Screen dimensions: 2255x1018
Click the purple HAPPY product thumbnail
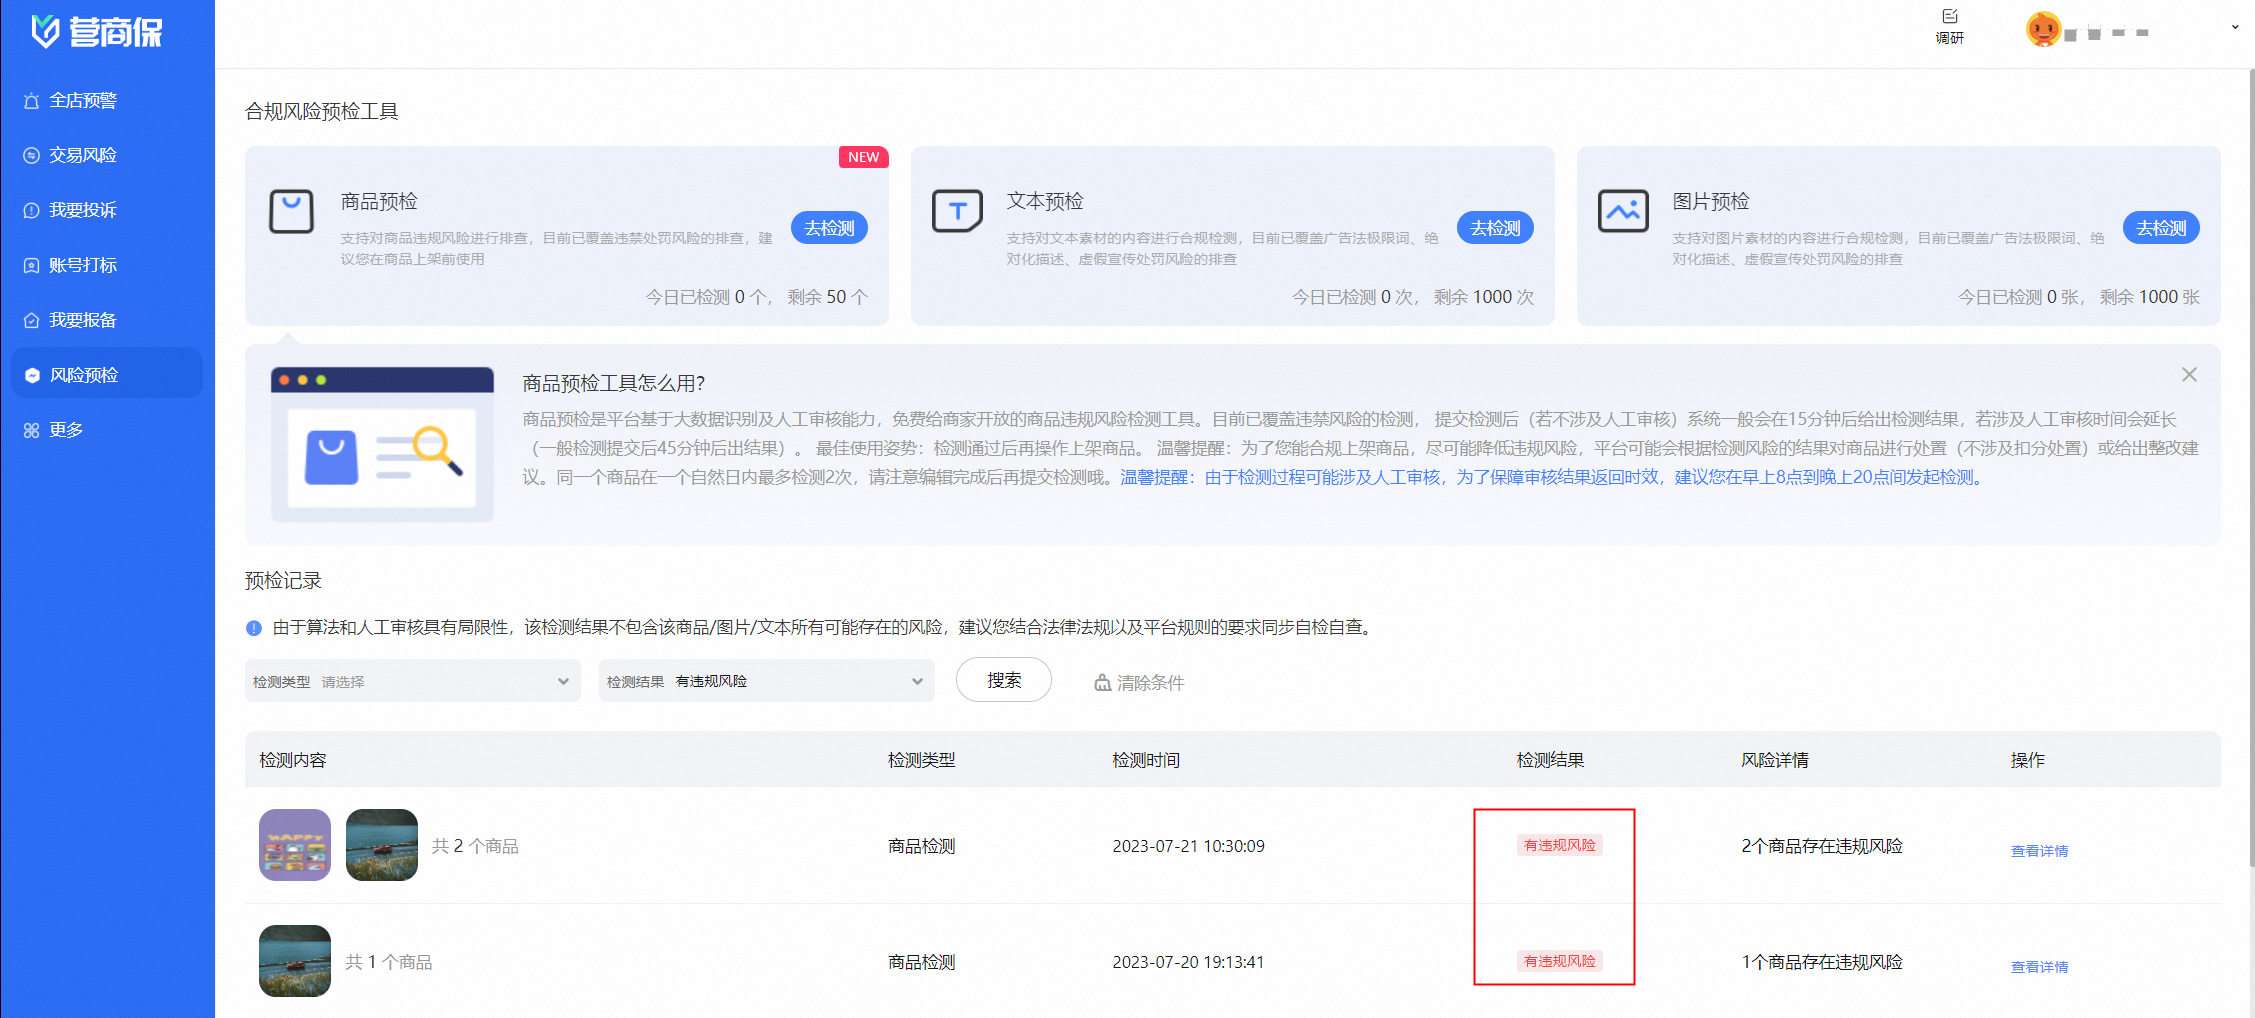point(295,845)
